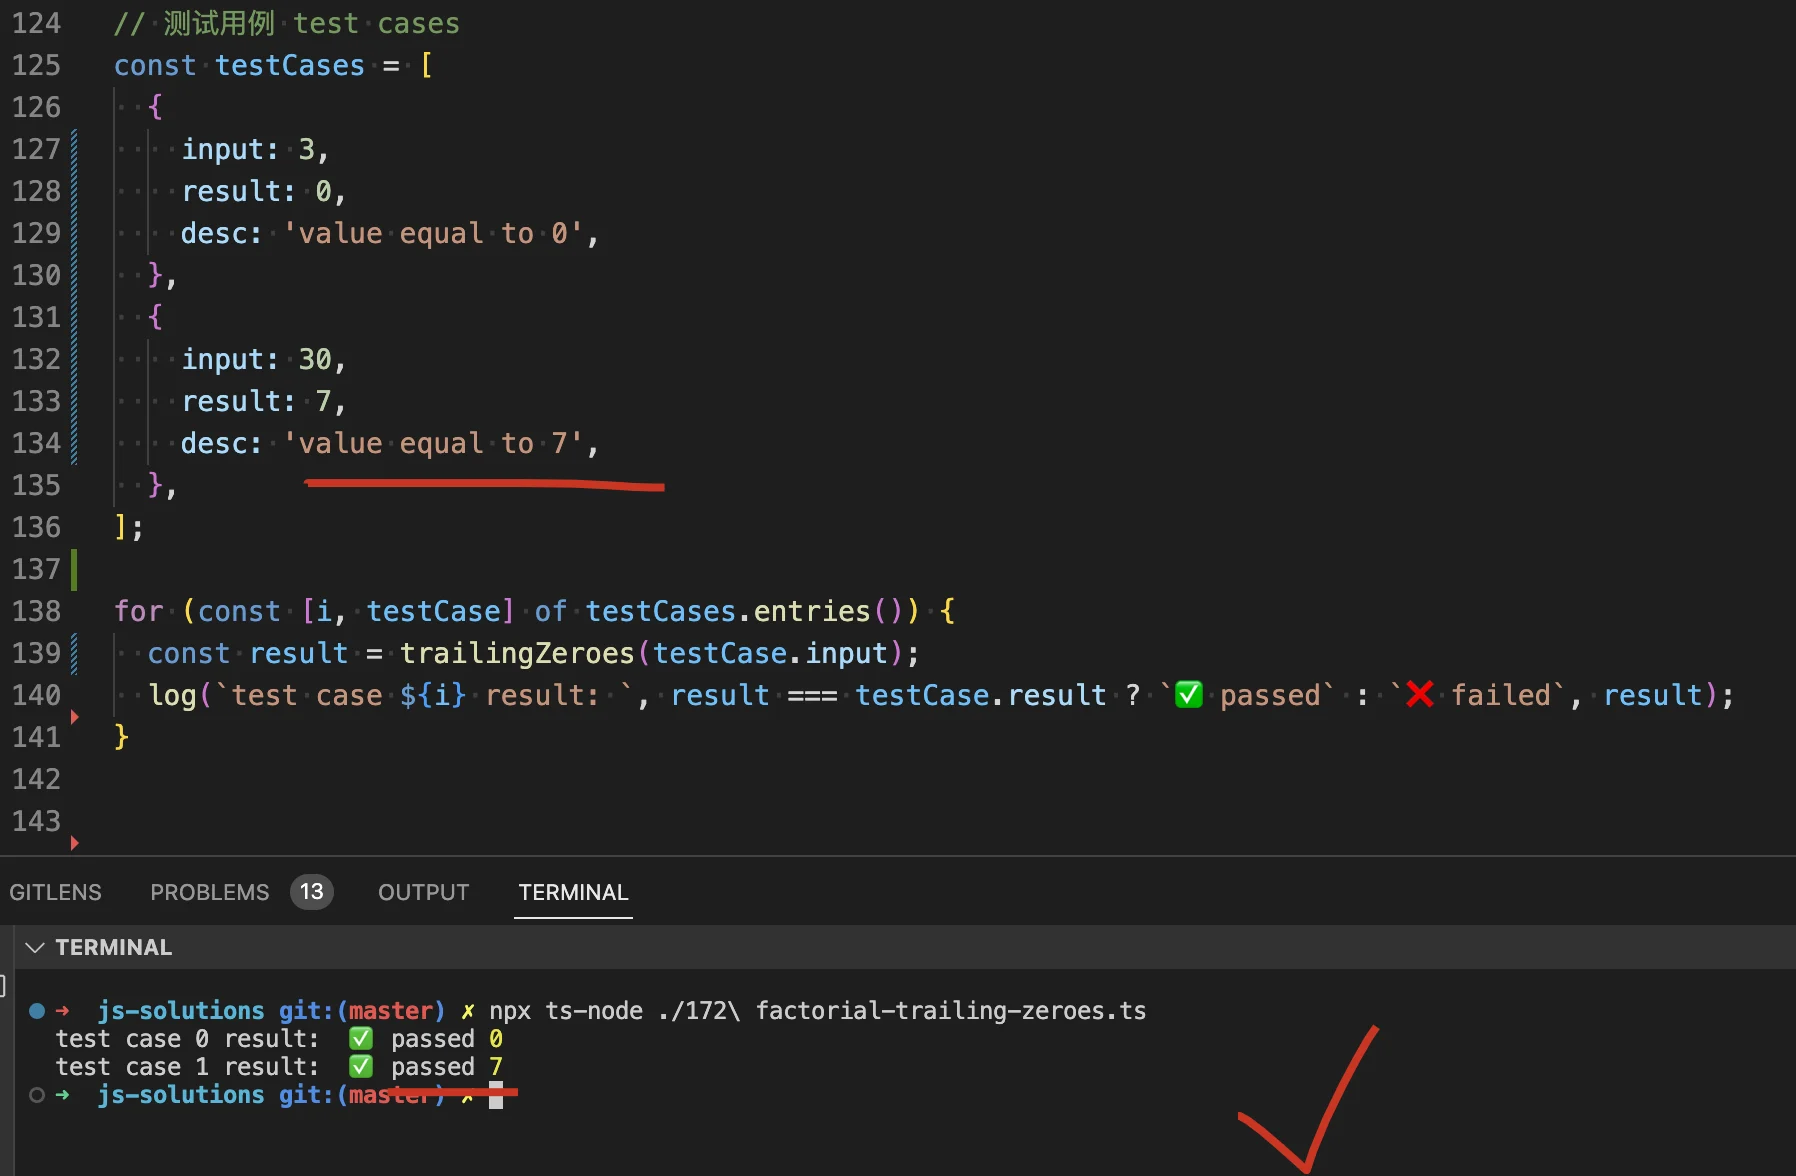
Task: Click the string 'value equal to 7'
Action: click(x=432, y=443)
